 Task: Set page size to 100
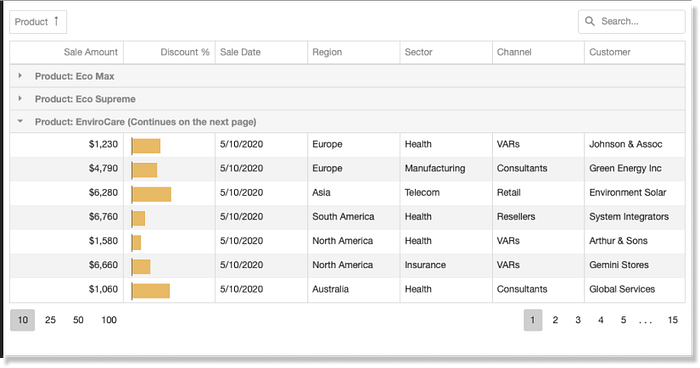pyautogui.click(x=109, y=320)
